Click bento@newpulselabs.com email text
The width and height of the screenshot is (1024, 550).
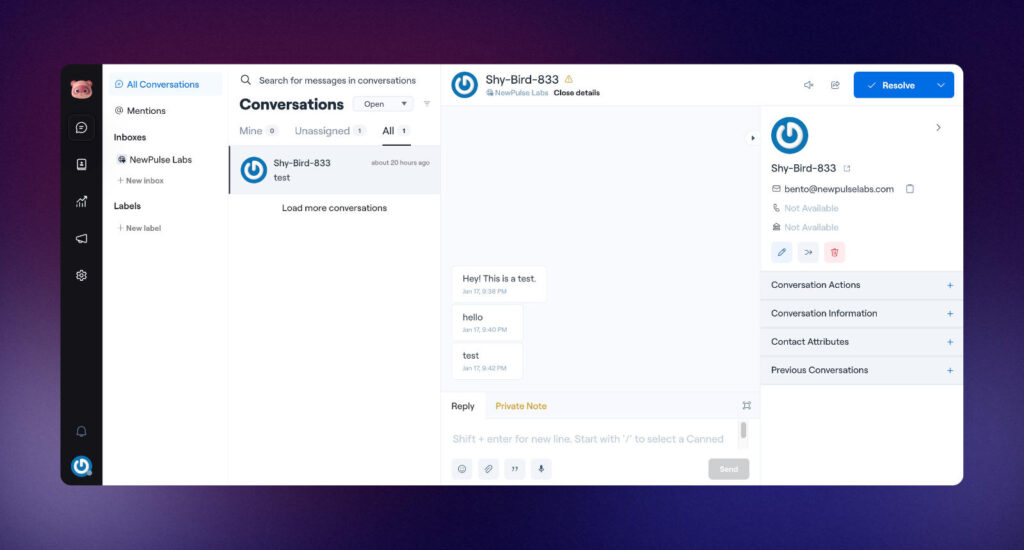coord(839,189)
